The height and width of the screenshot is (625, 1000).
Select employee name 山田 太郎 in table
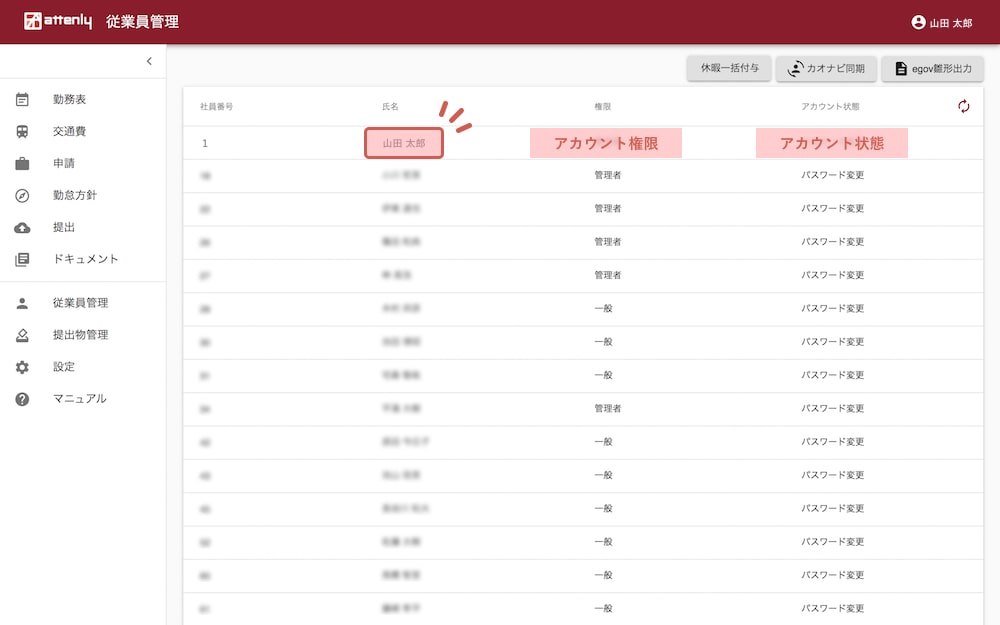pyautogui.click(x=404, y=143)
